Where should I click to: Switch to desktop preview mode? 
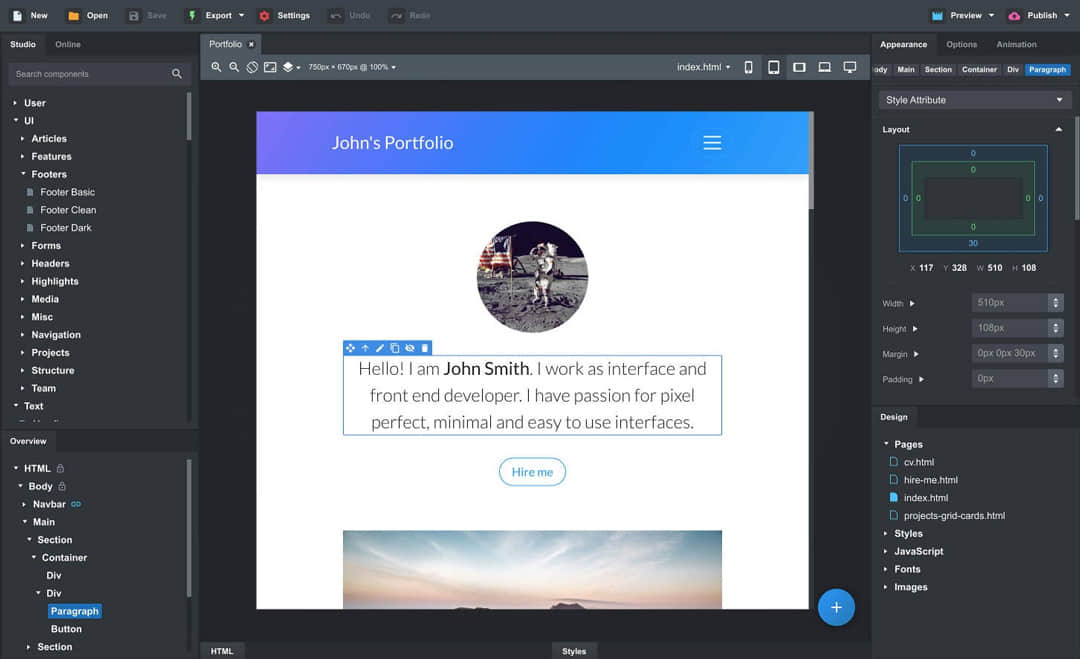[851, 67]
